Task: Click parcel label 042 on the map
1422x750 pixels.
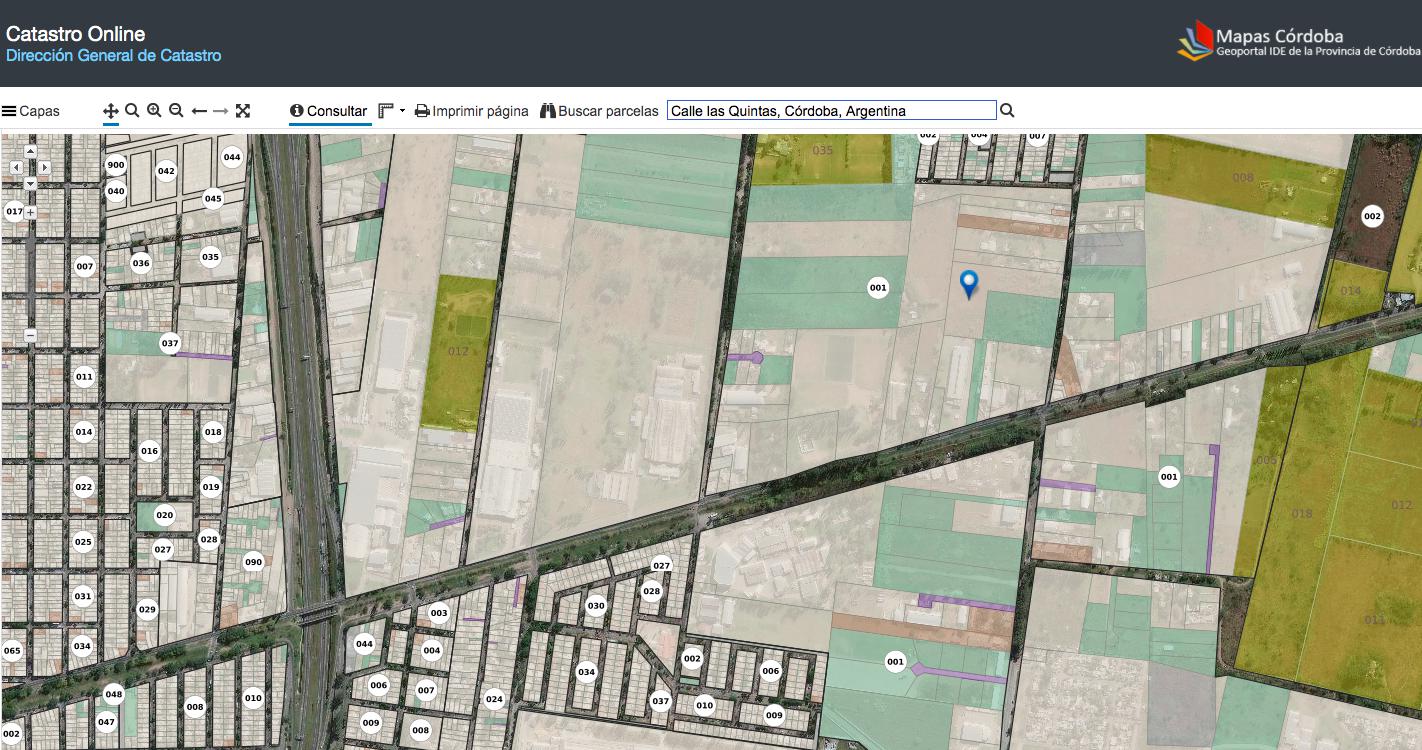Action: point(166,171)
